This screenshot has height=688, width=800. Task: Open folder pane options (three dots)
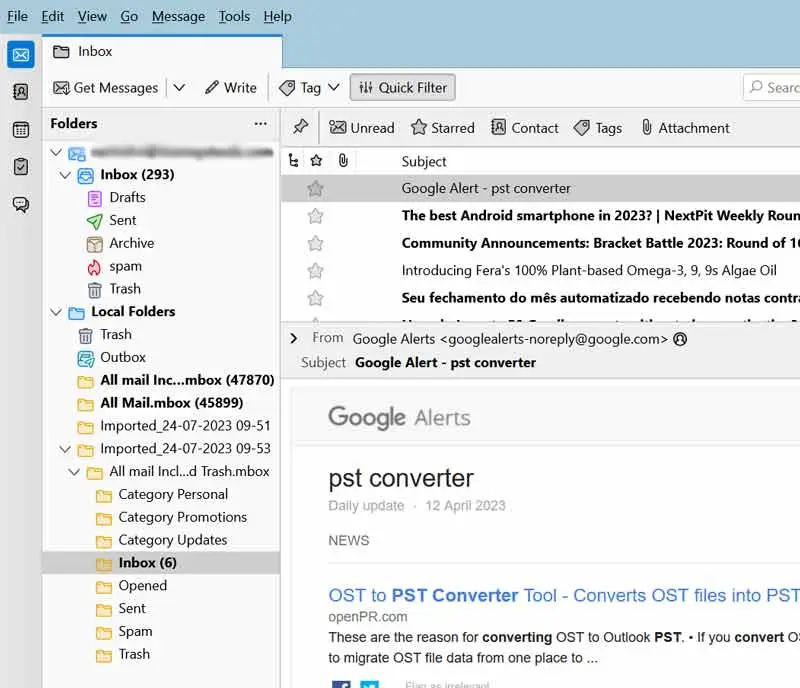coord(261,124)
